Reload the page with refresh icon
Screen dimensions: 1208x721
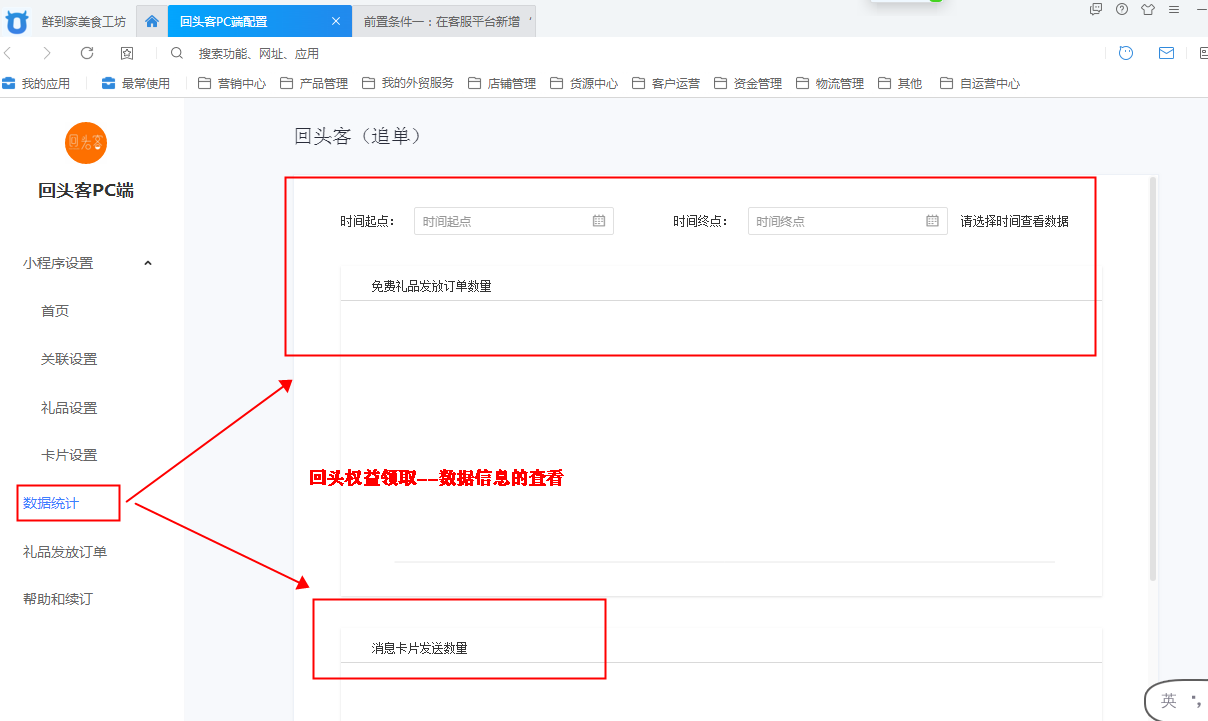click(x=87, y=53)
